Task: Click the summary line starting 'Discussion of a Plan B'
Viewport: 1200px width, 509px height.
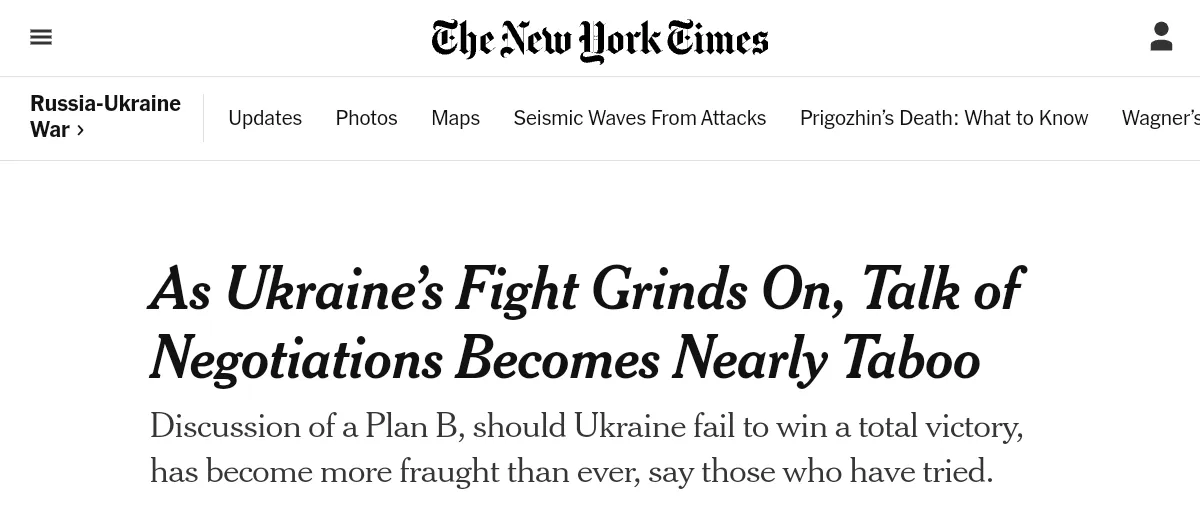Action: (586, 426)
